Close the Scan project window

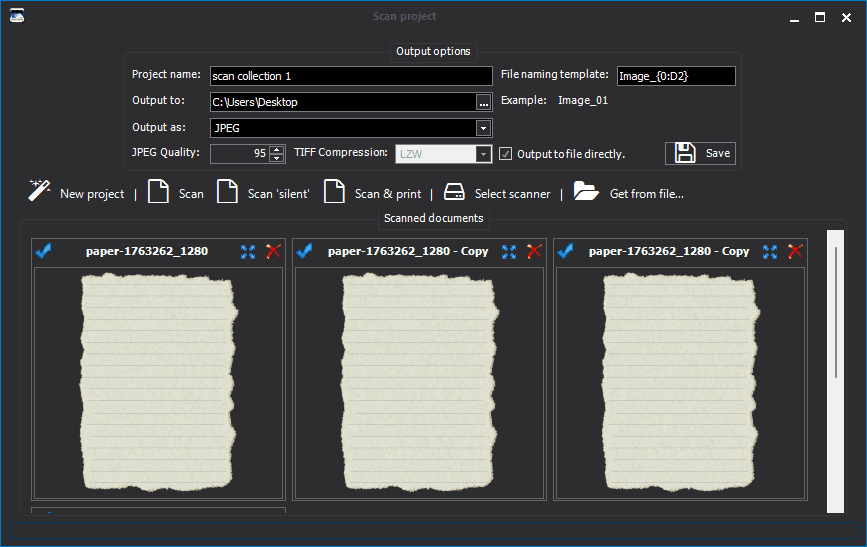(846, 17)
